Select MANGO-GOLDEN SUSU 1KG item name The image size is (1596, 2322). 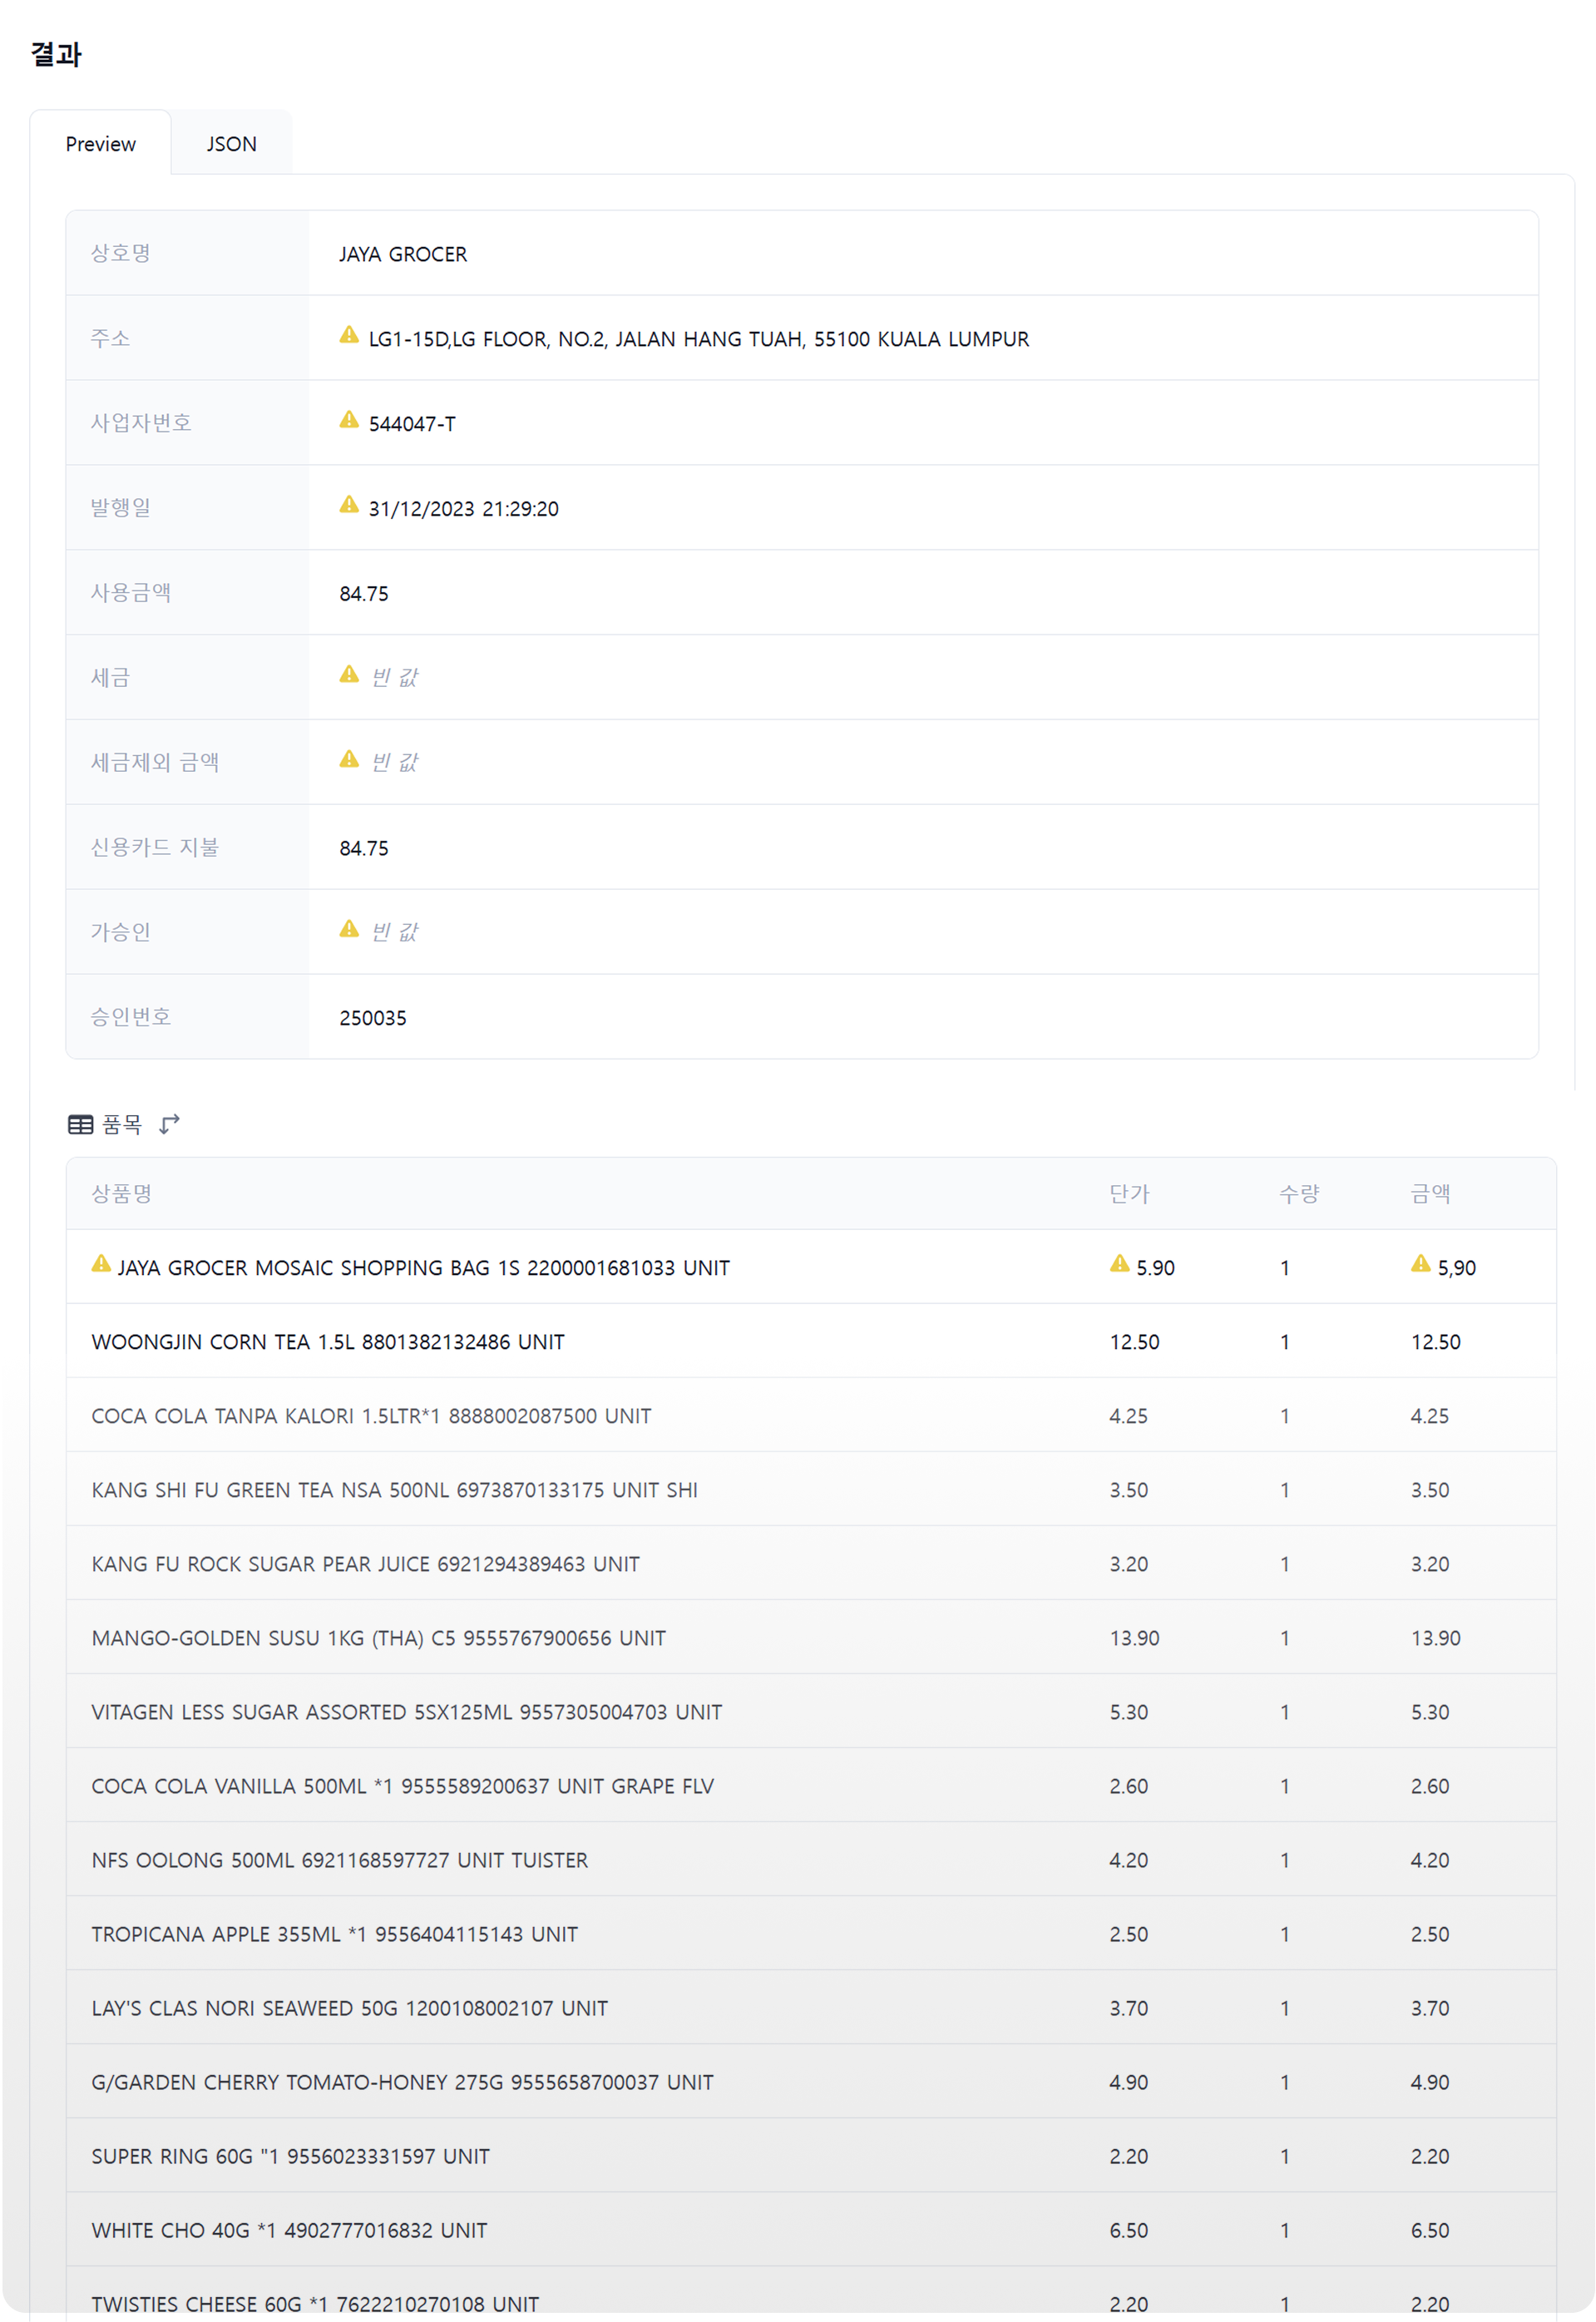379,1638
